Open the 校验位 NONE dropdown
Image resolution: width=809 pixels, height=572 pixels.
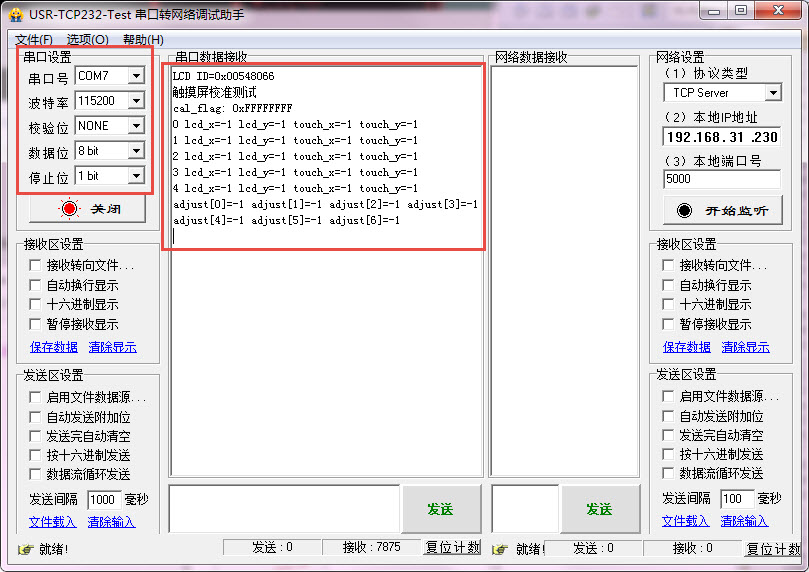[x=136, y=125]
